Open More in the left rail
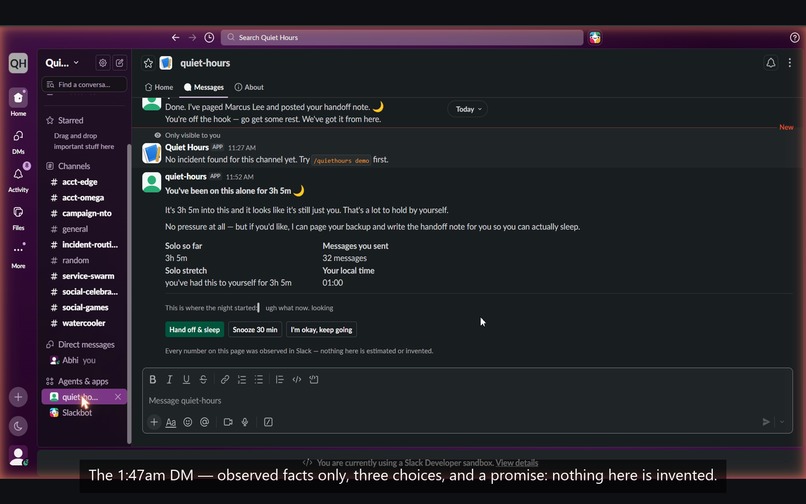Image resolution: width=806 pixels, height=504 pixels. 18,256
